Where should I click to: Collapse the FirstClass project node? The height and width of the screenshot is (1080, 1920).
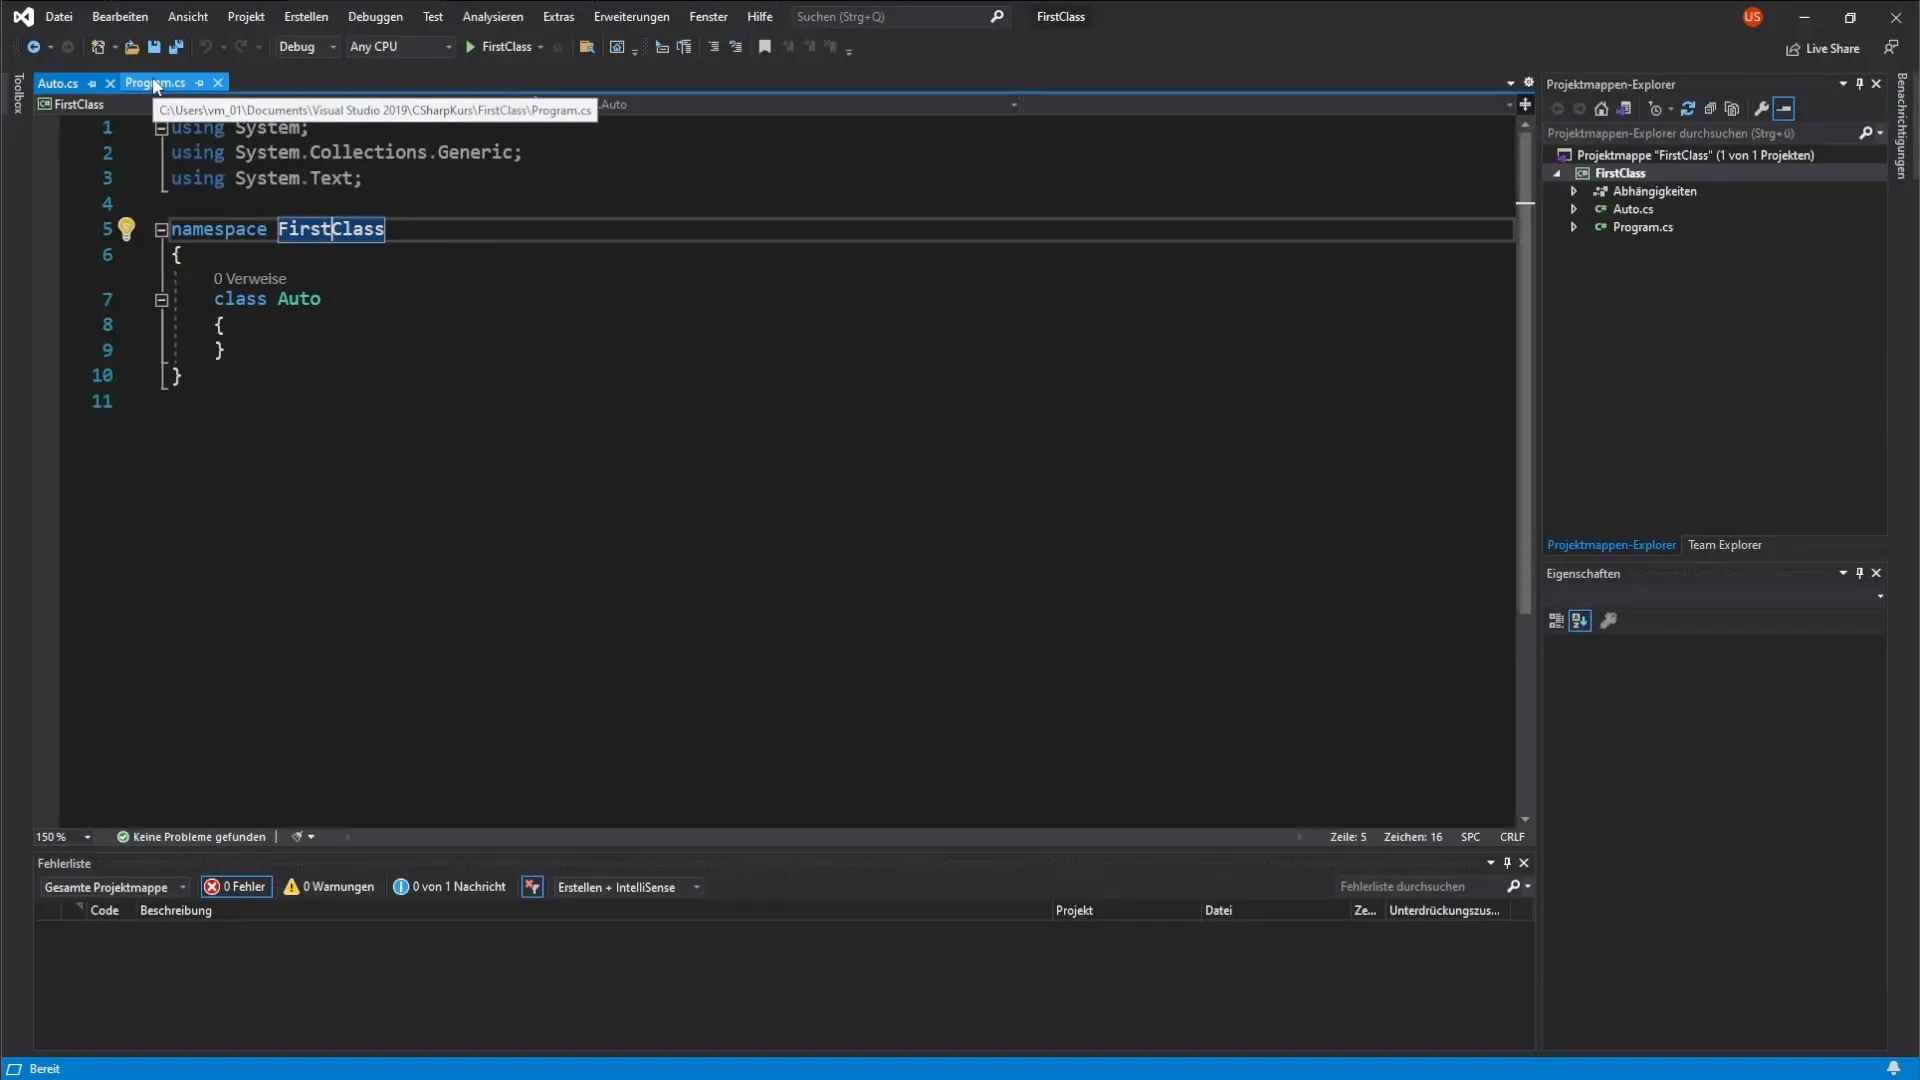(x=1557, y=173)
